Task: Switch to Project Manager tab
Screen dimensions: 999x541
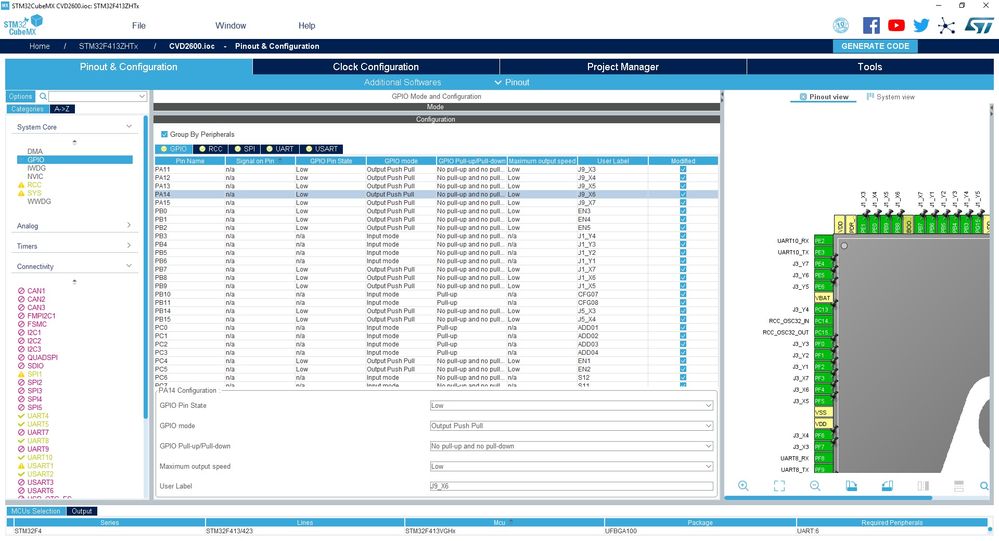Action: click(x=622, y=67)
